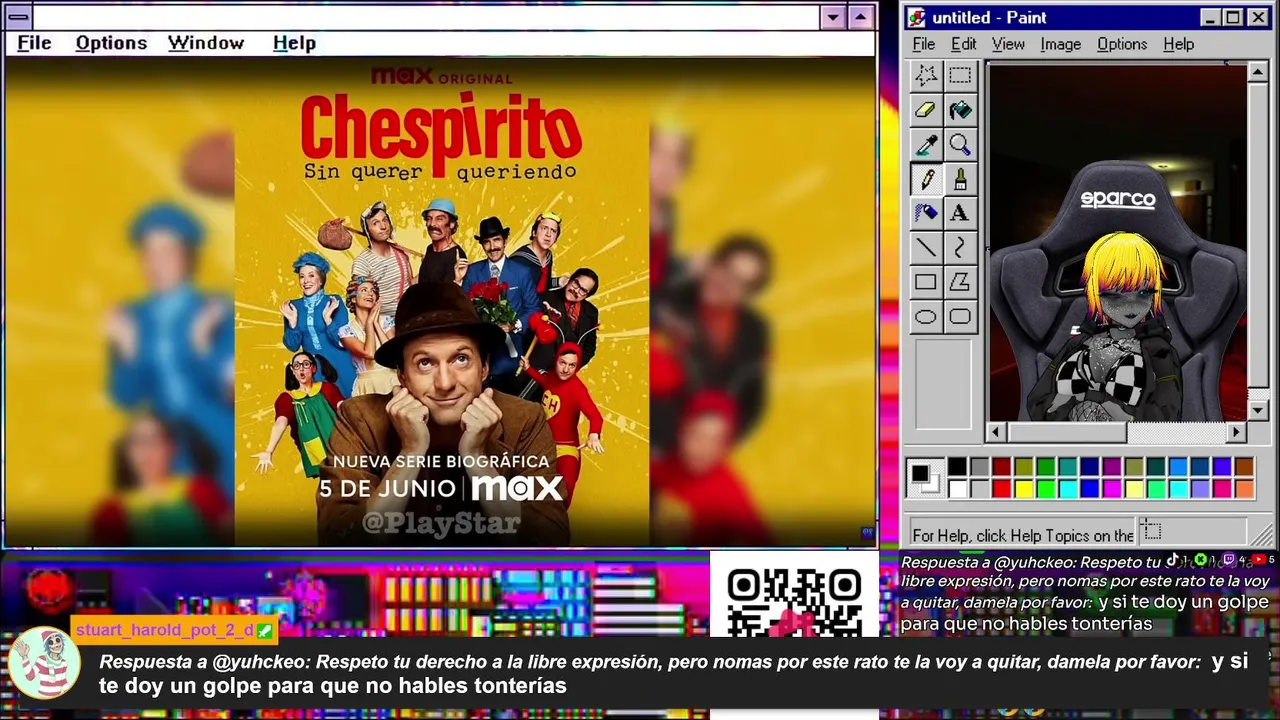1280x720 pixels.
Task: Select the Pencil tool in Paint
Action: tap(926, 179)
